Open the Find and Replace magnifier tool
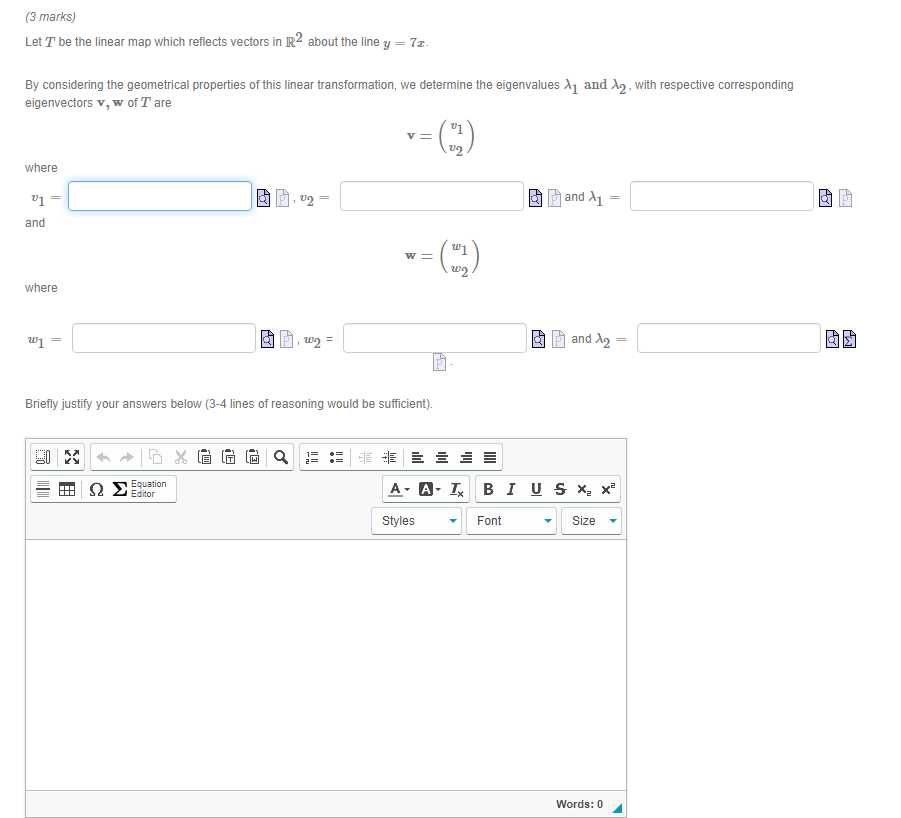 (x=280, y=456)
